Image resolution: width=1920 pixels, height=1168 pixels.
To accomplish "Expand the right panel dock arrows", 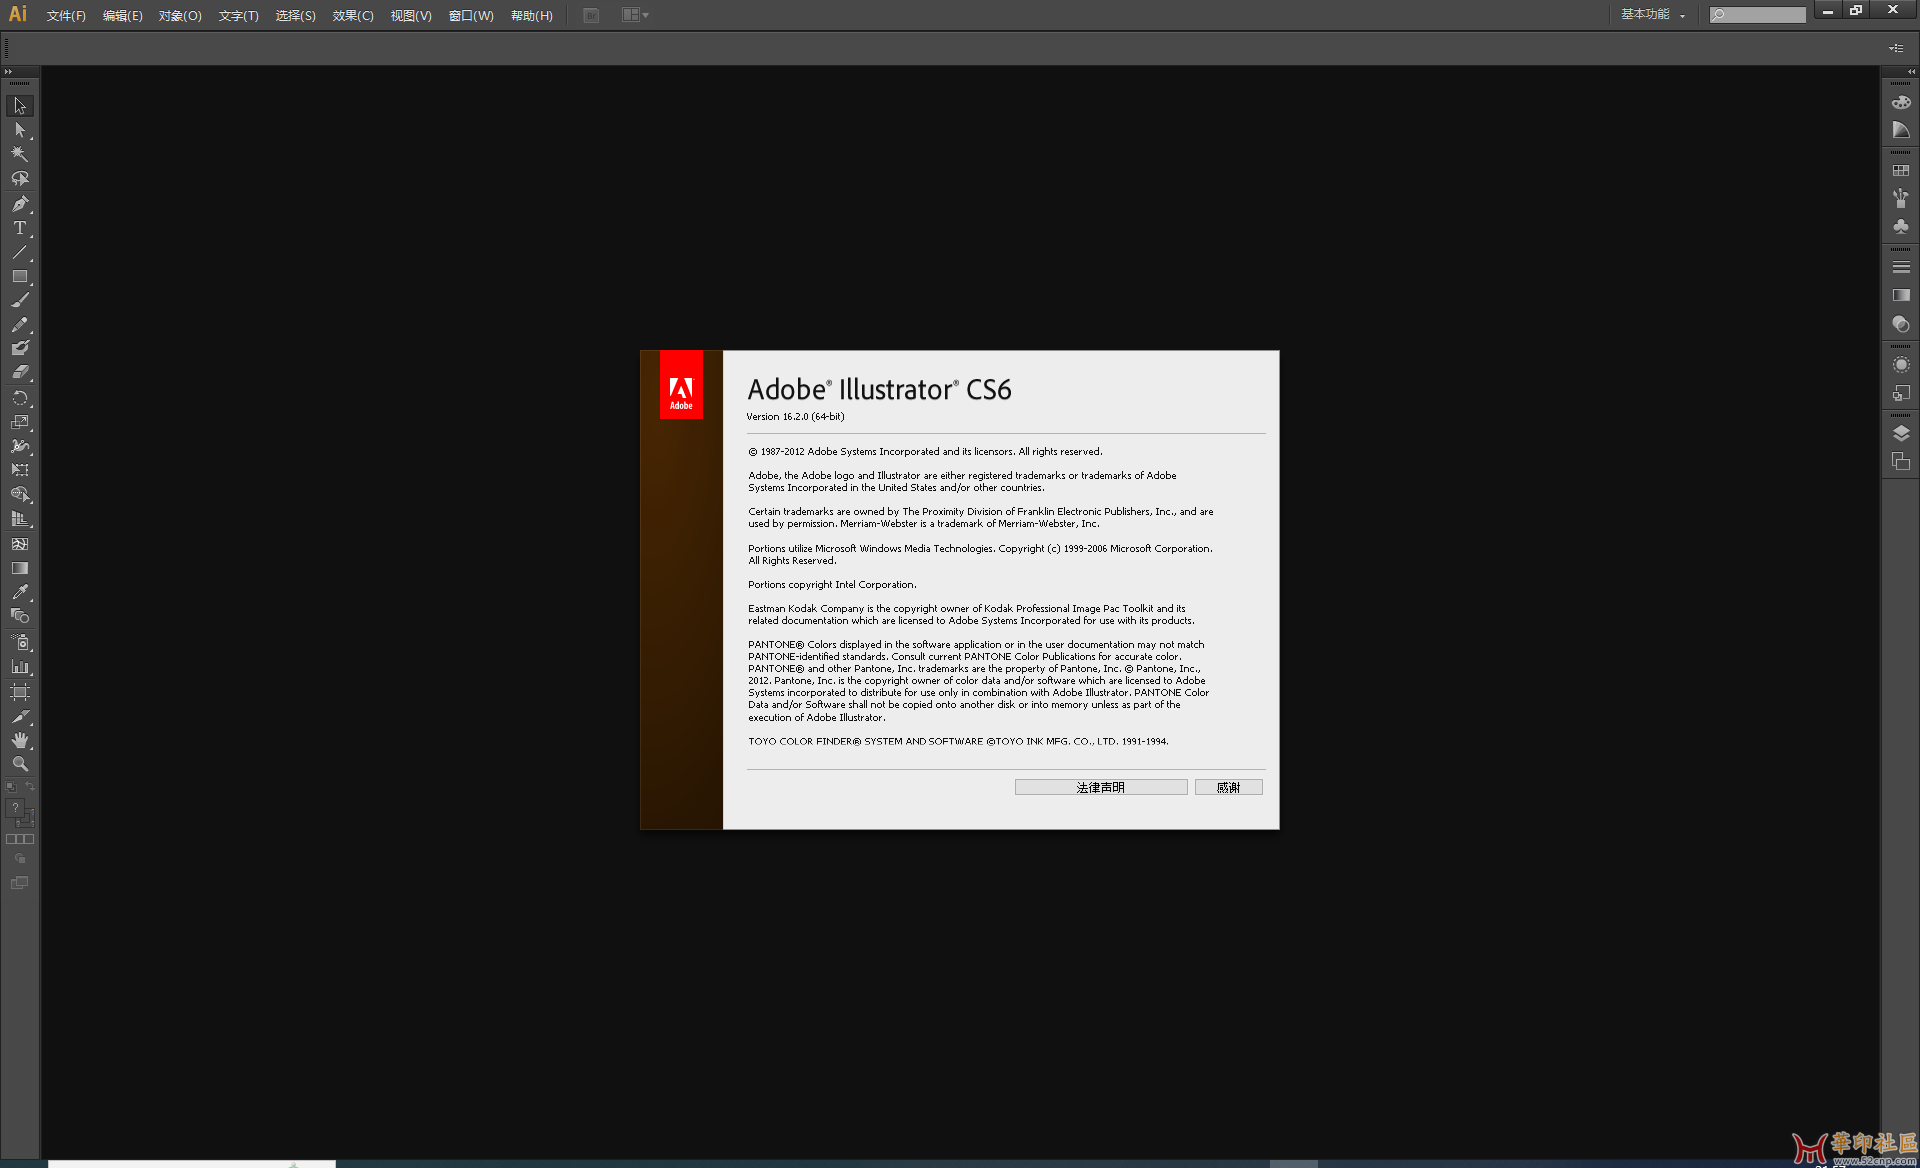I will [x=1911, y=71].
